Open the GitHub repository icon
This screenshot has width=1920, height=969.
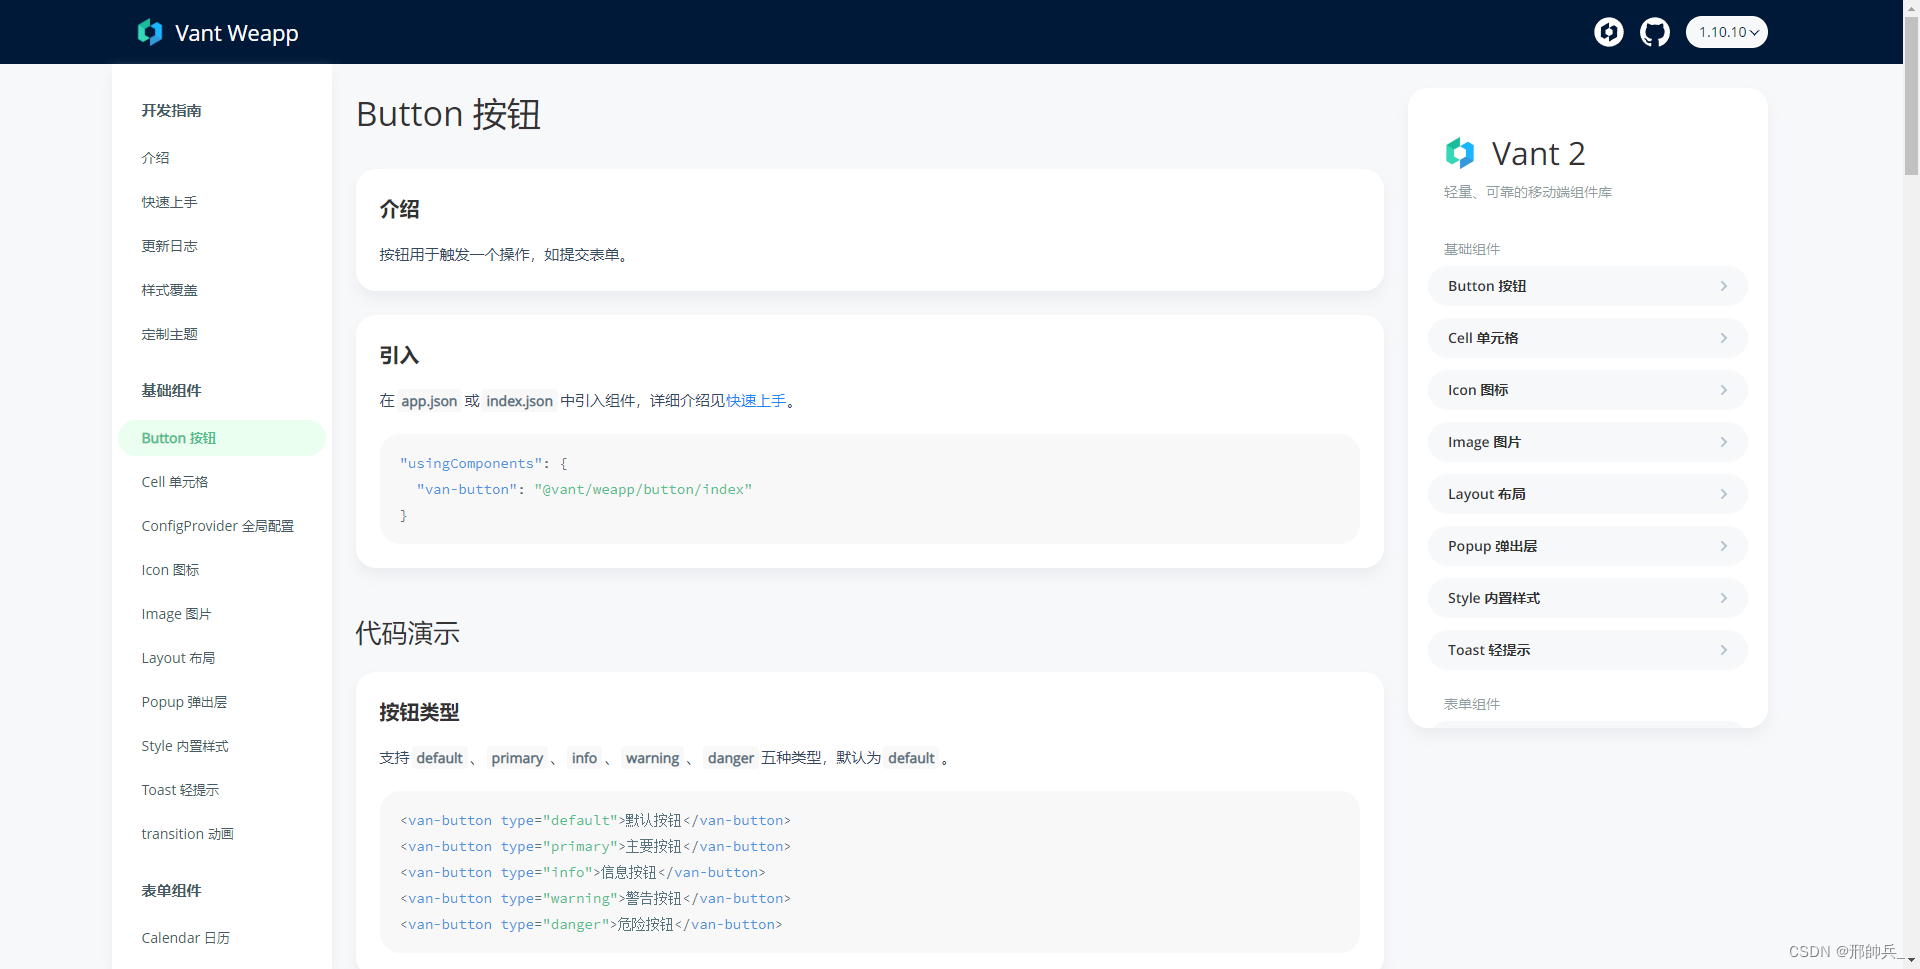1655,32
